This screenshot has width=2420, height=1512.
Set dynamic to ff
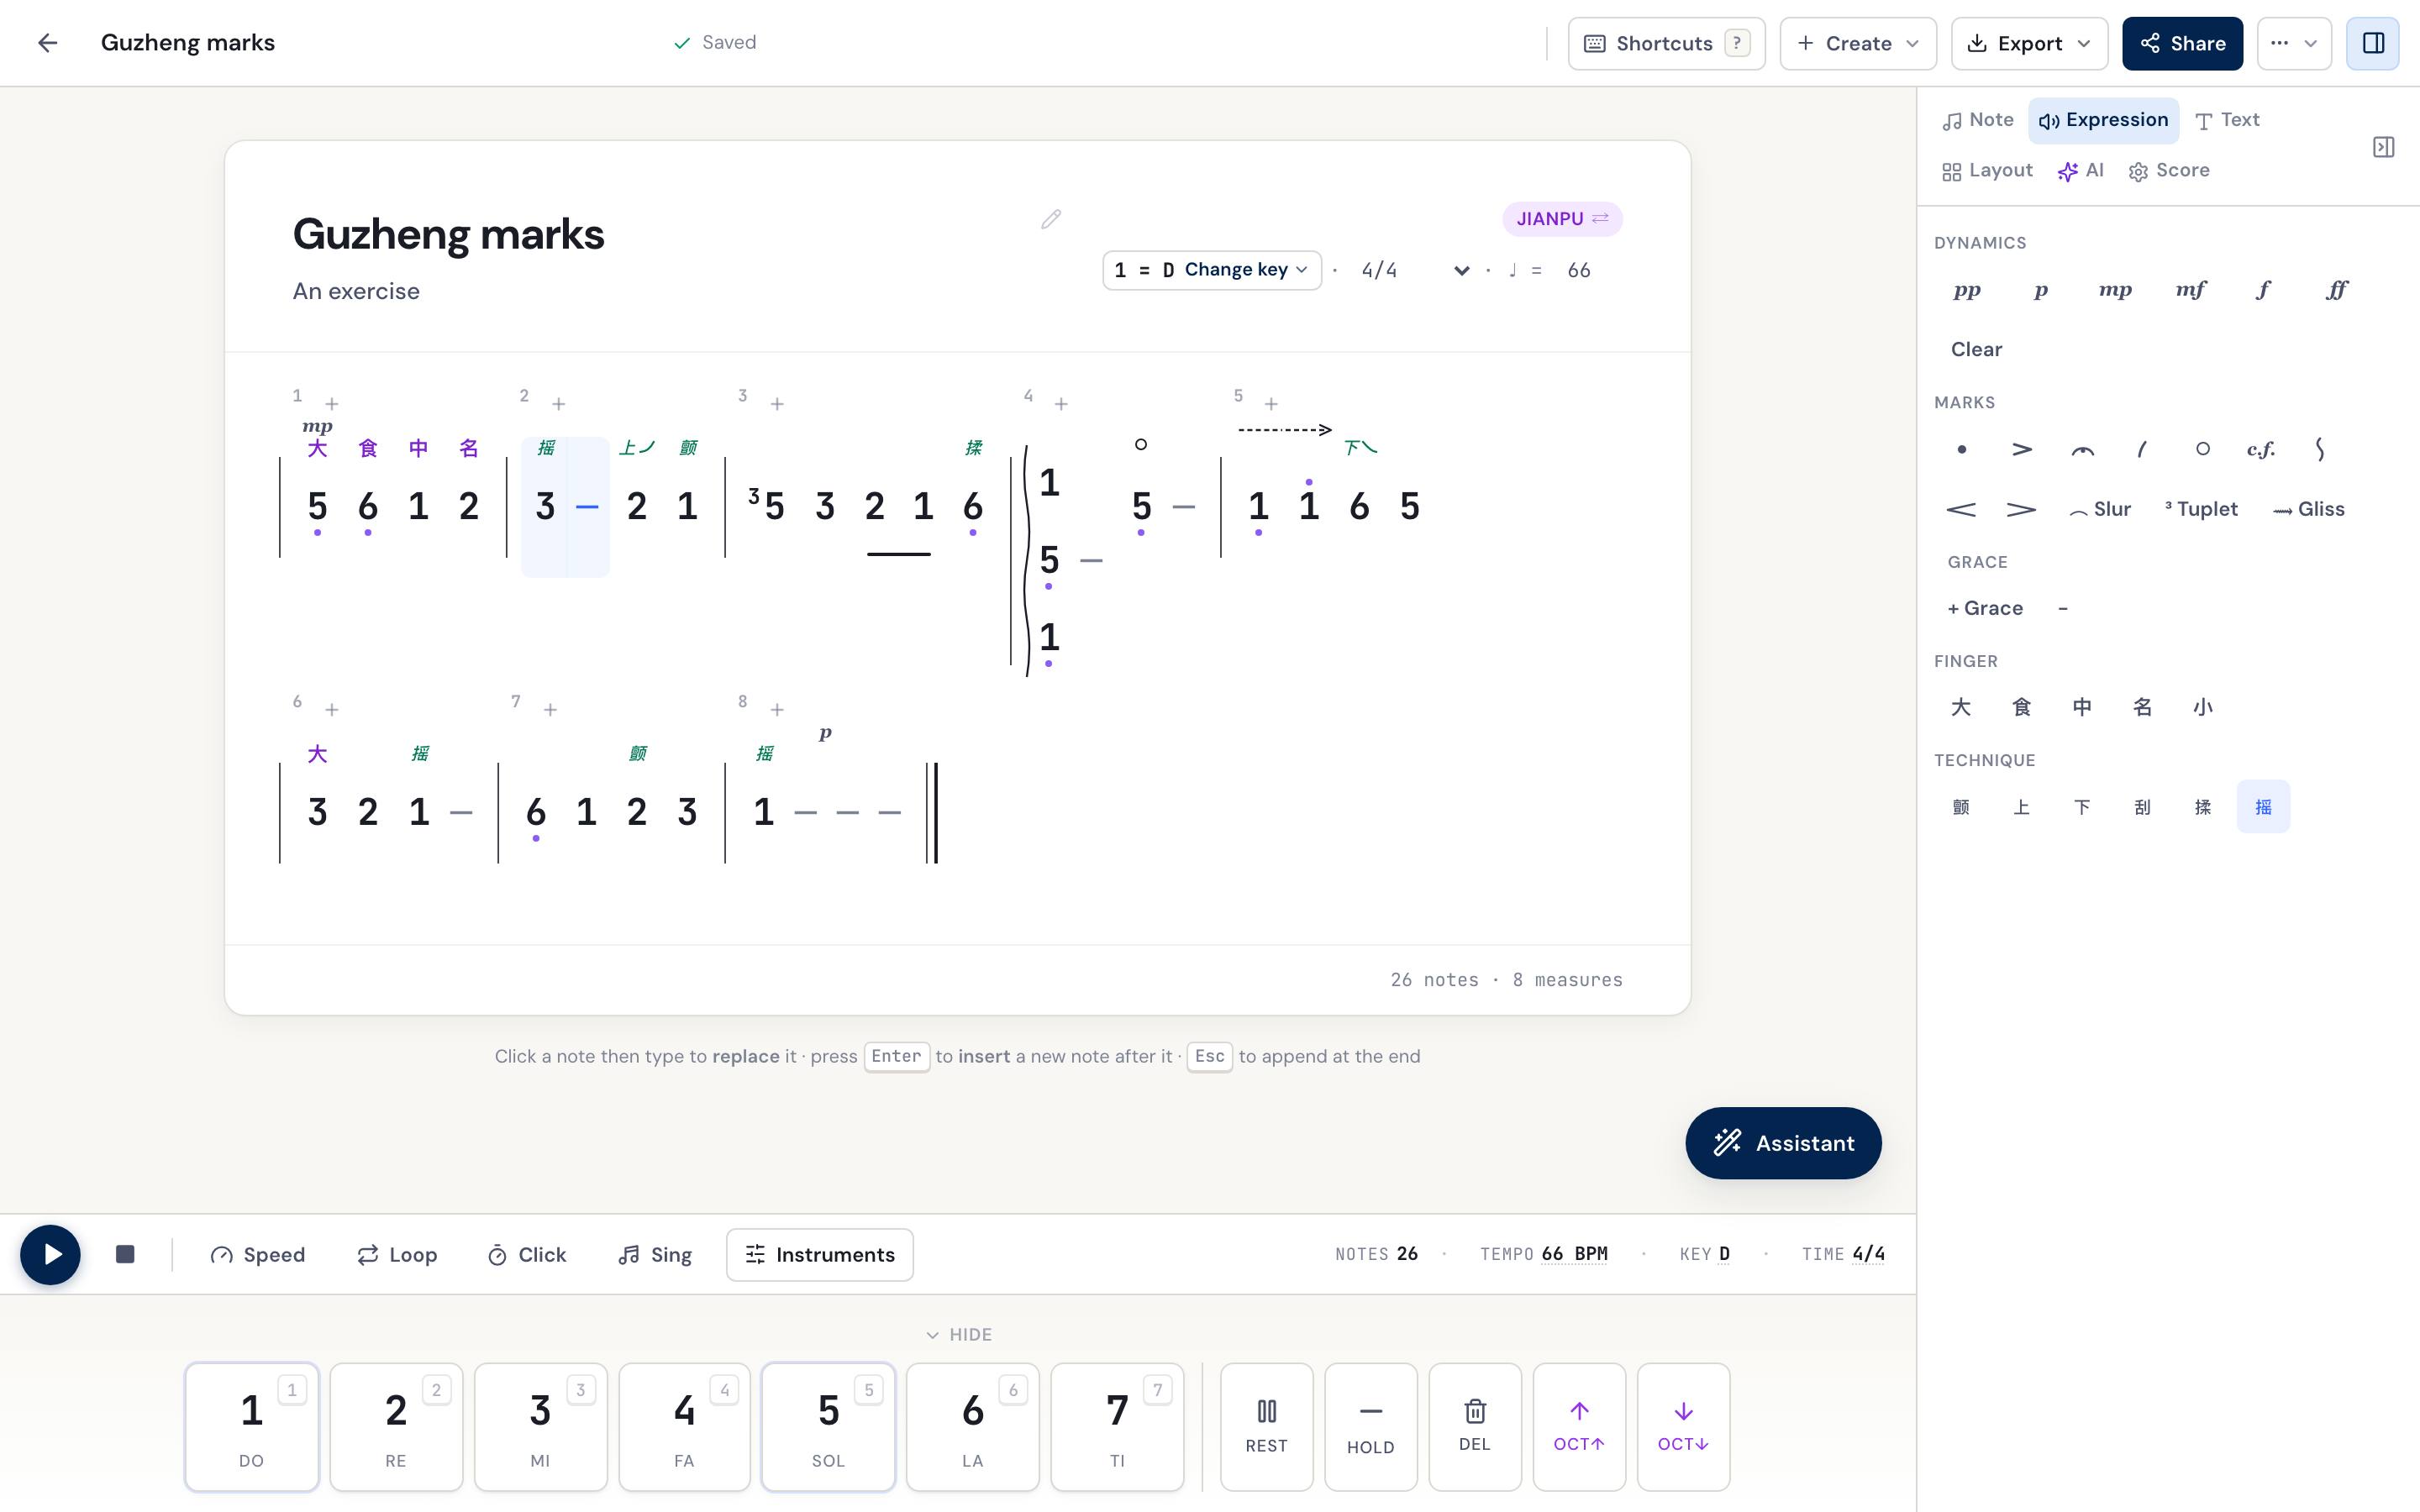tap(2336, 290)
